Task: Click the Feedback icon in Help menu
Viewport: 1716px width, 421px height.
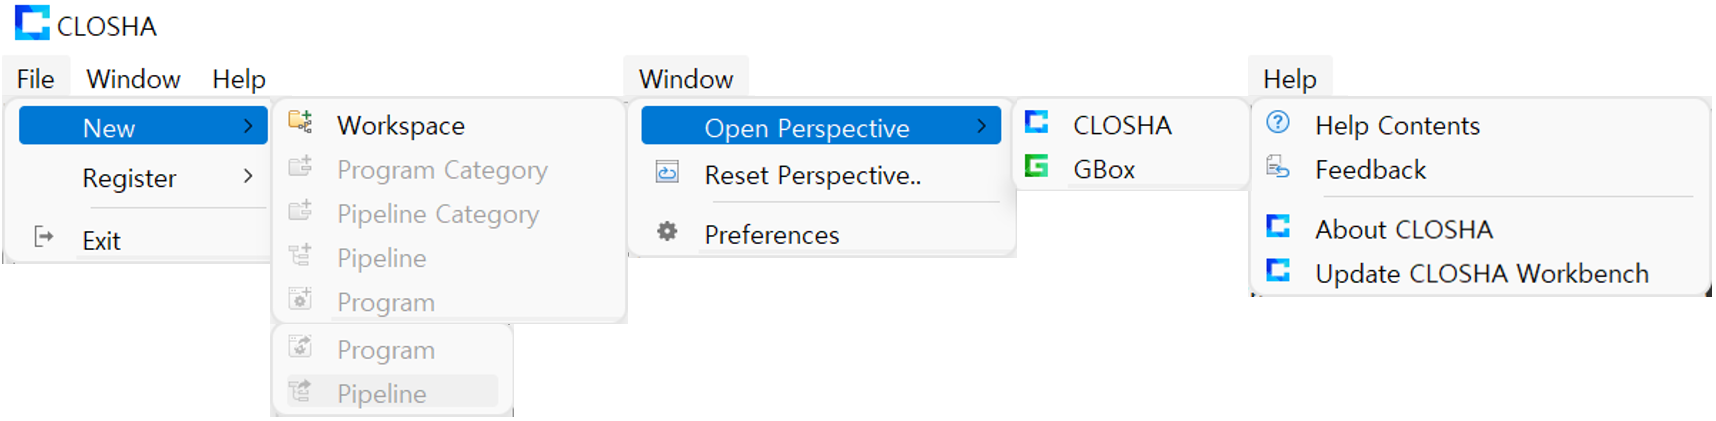Action: click(x=1278, y=166)
